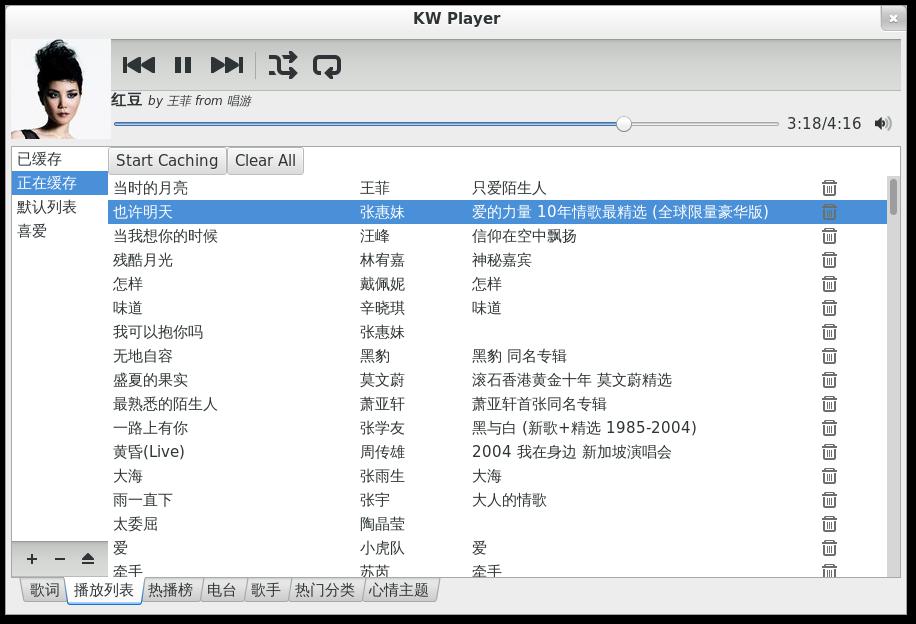Viewport: 916px width, 624px height.
Task: Delete song 味道 with trash icon
Action: [x=829, y=308]
